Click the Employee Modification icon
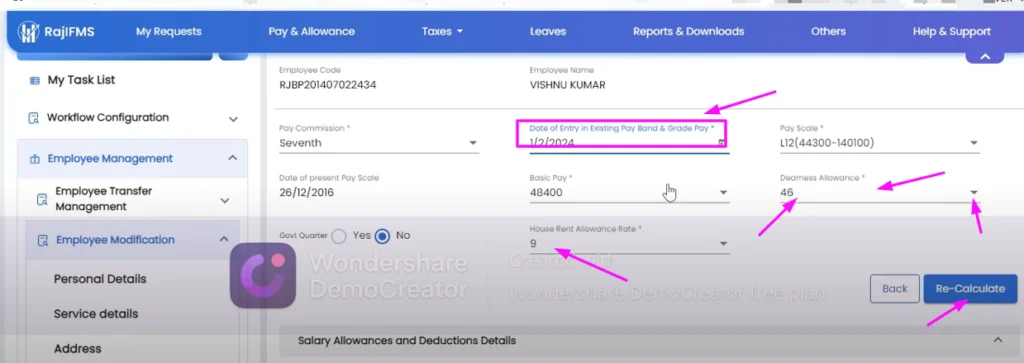The width and height of the screenshot is (1024, 363). (x=43, y=240)
